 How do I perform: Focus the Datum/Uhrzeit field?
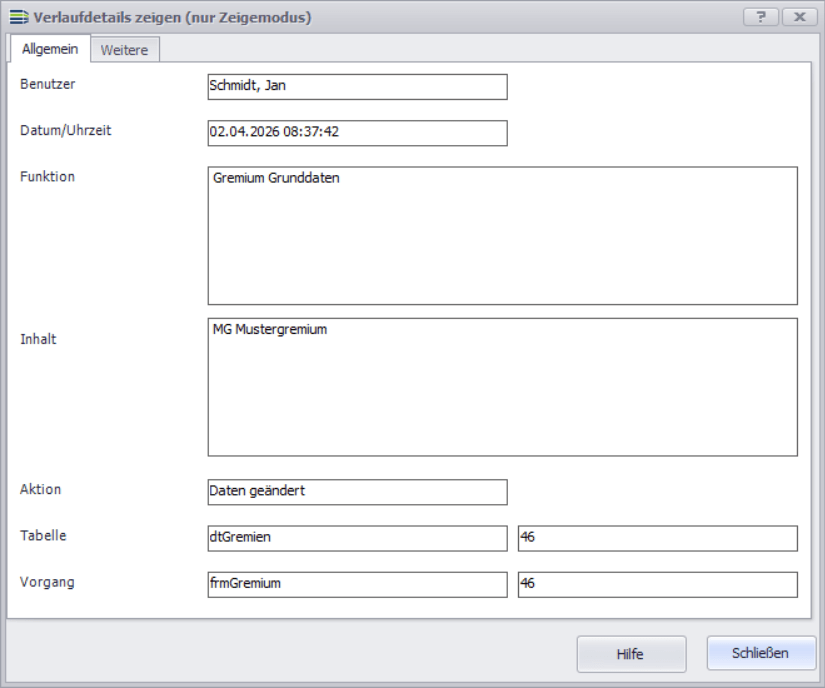(357, 133)
